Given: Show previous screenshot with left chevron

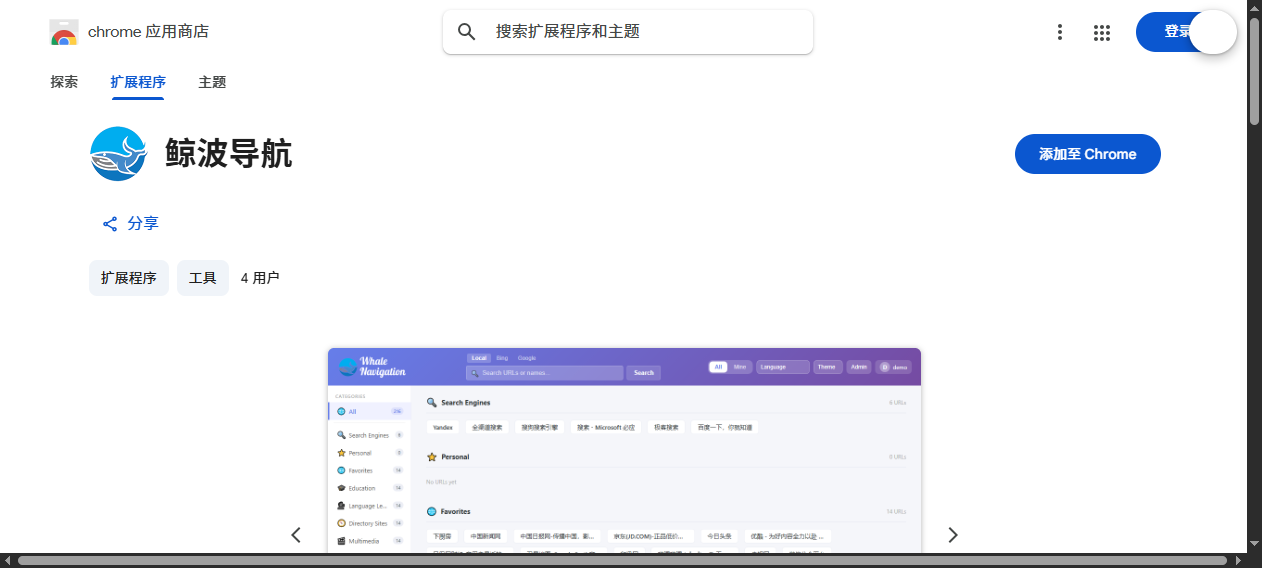Looking at the screenshot, I should coord(296,535).
